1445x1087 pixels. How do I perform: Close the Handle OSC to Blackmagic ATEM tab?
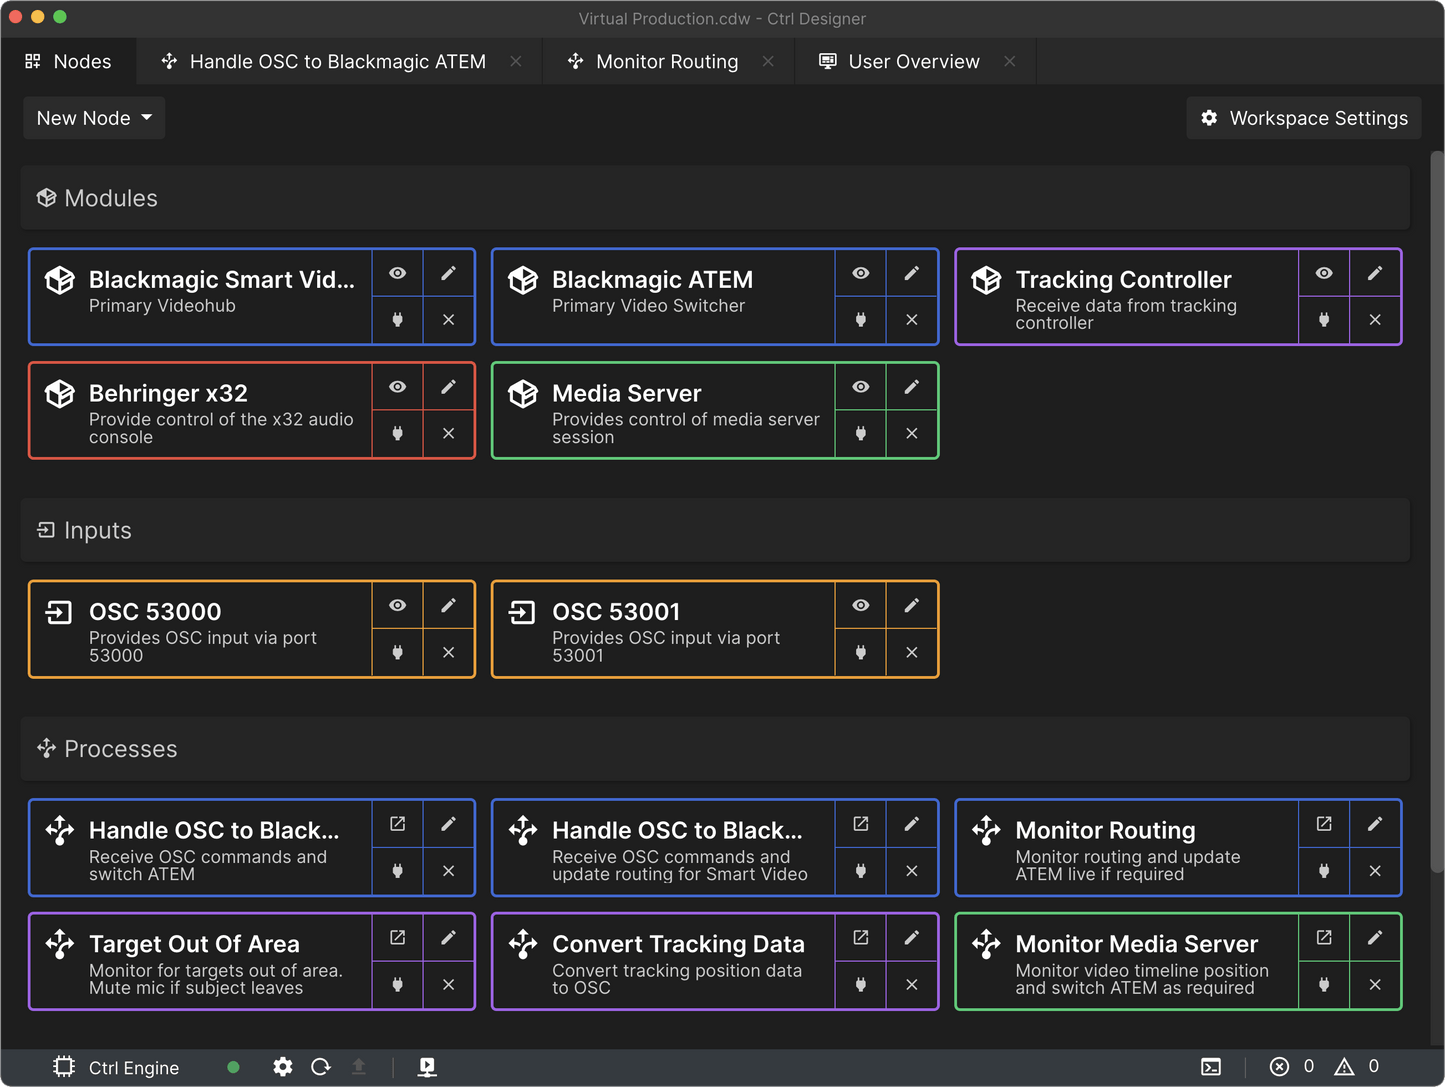[x=516, y=62]
